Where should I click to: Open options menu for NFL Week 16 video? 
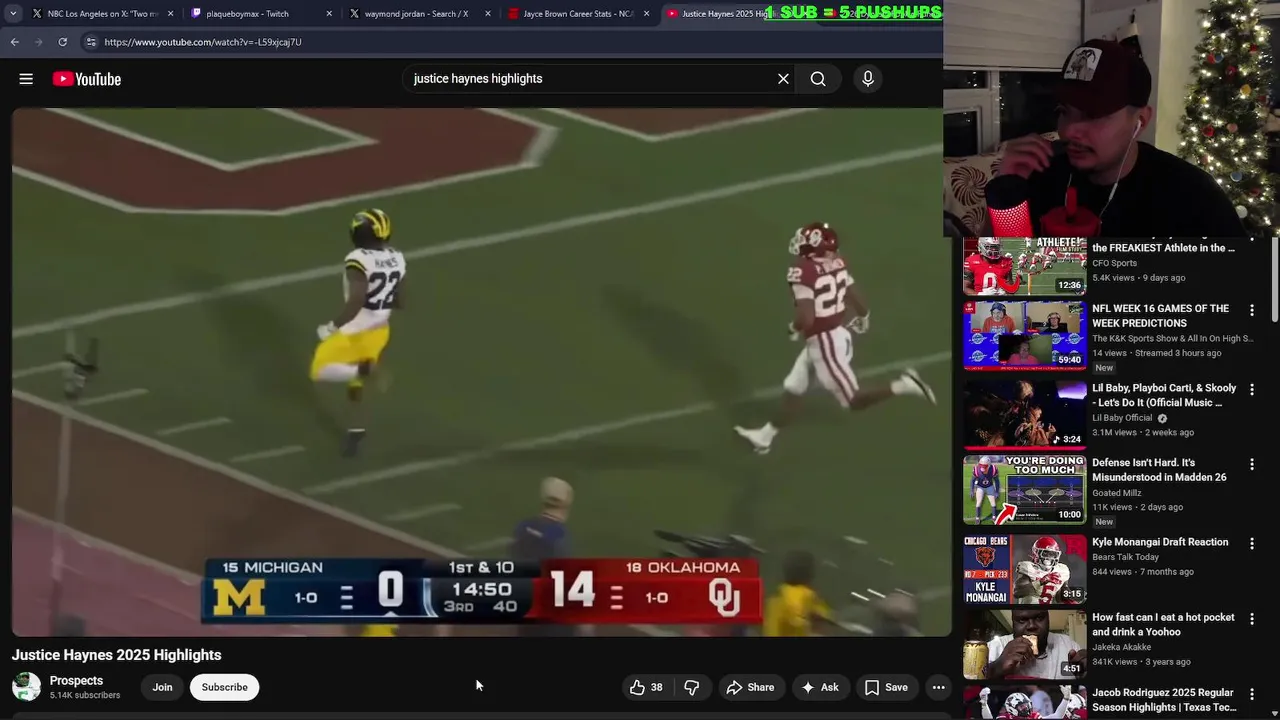(1251, 311)
